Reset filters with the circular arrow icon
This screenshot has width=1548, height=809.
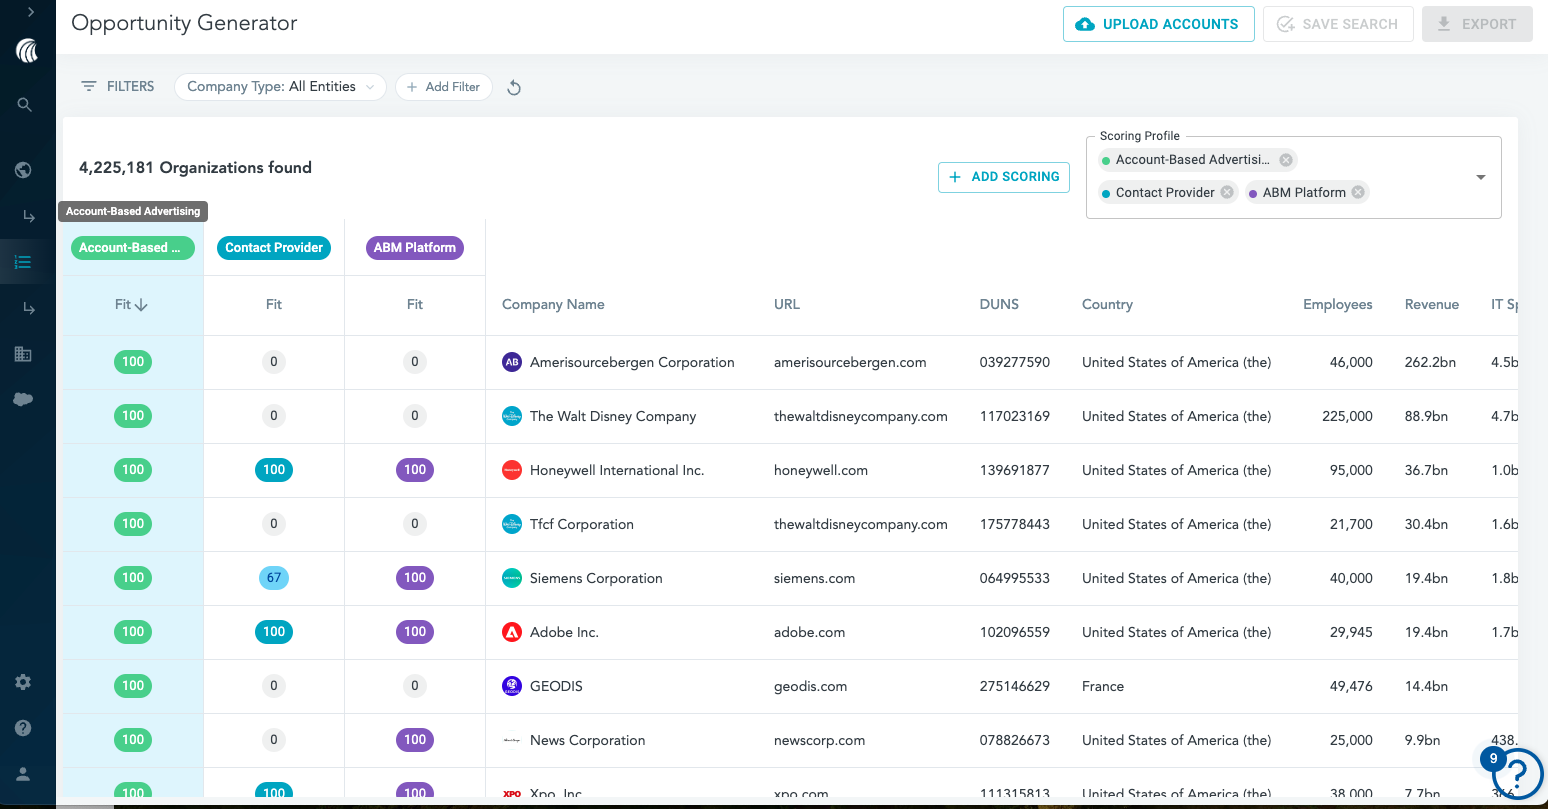coord(514,88)
